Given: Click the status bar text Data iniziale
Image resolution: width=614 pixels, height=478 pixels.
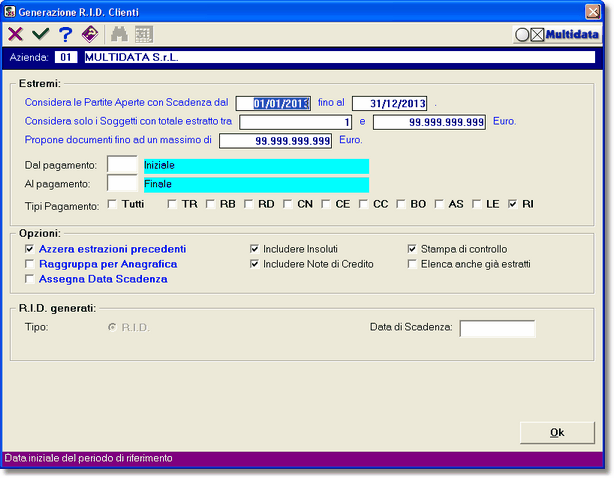Looking at the screenshot, I should click(88, 458).
